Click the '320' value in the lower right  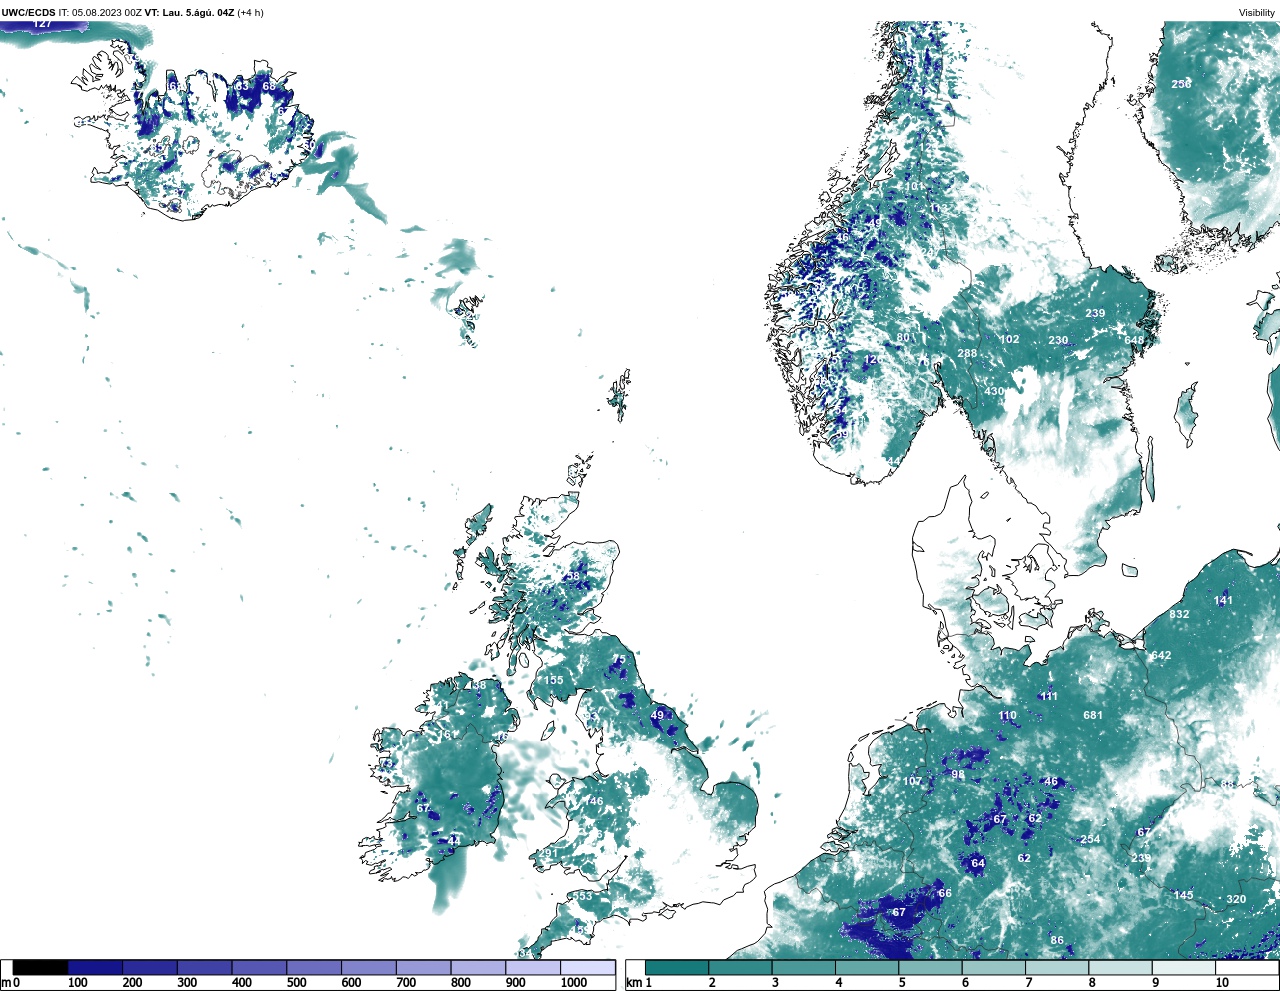[x=1236, y=899]
